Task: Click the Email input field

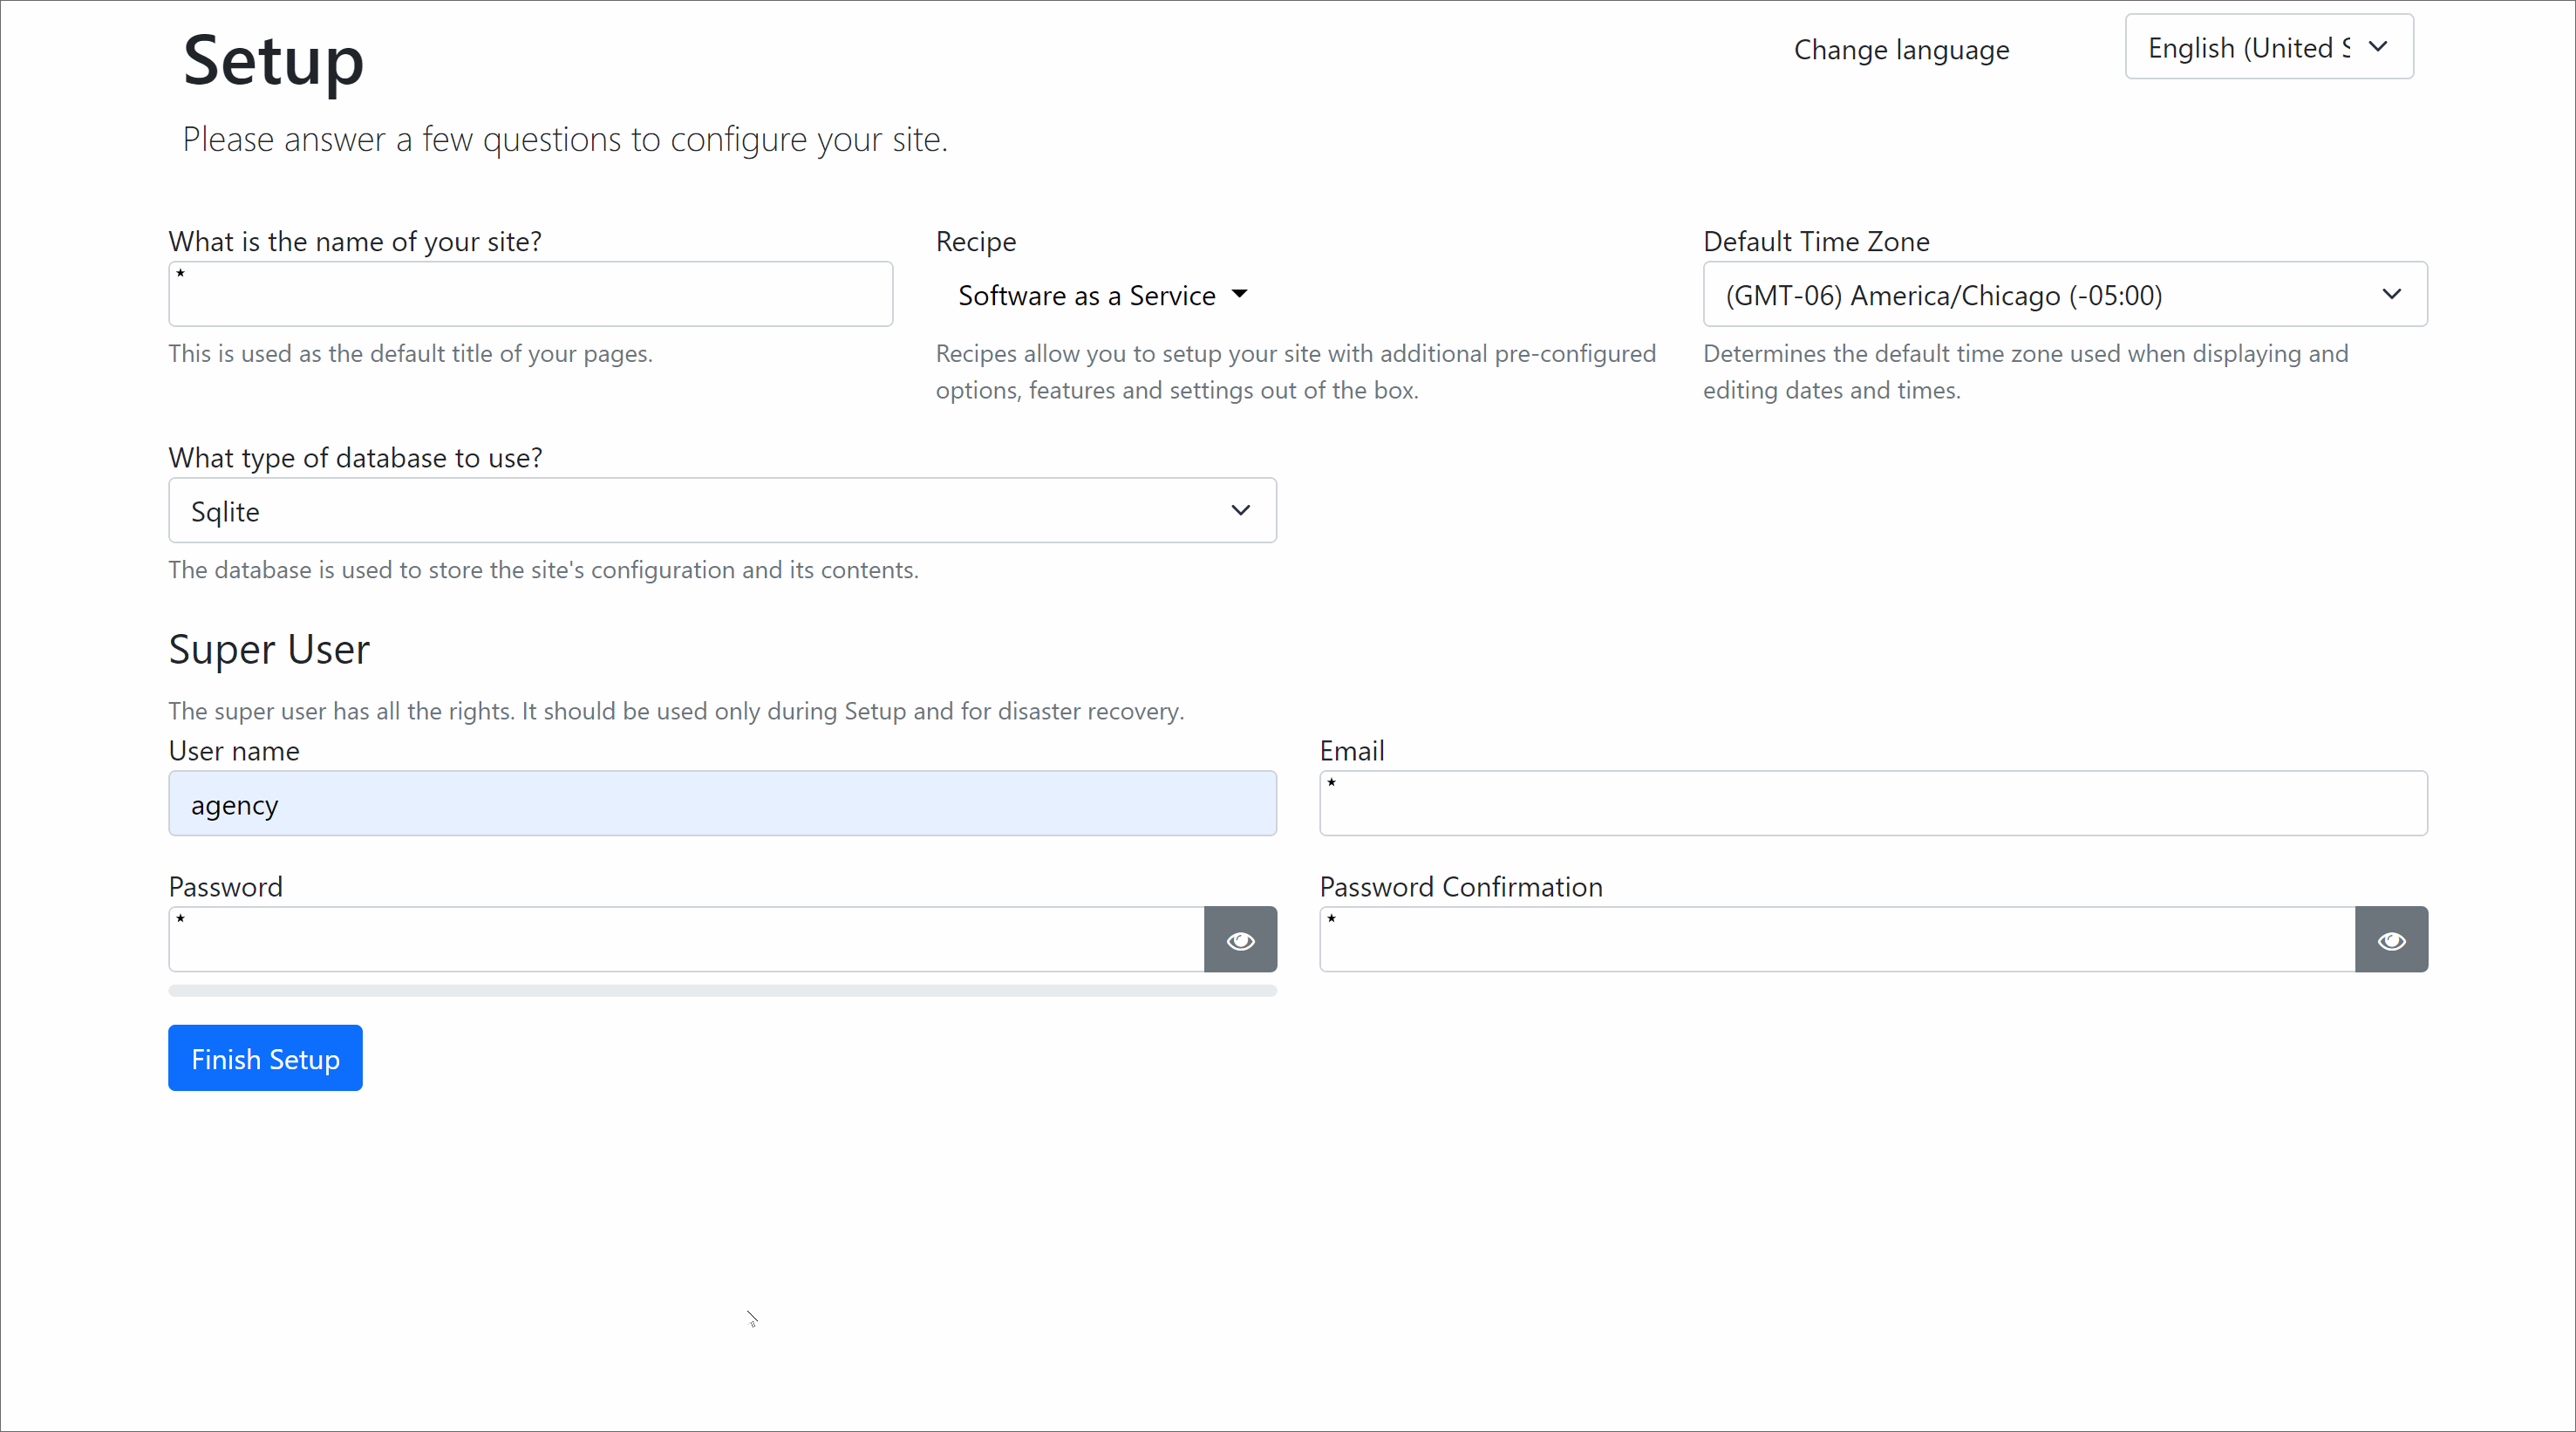Action: pos(1872,804)
